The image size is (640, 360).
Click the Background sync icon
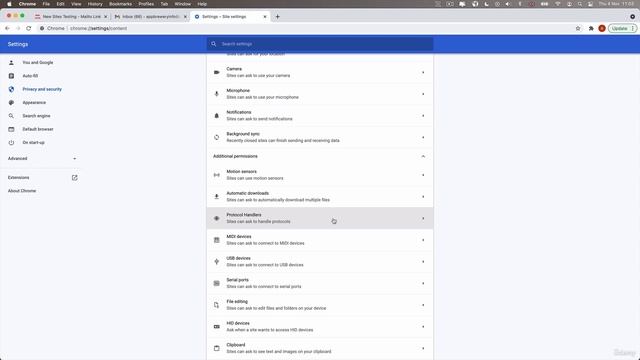coord(217,137)
